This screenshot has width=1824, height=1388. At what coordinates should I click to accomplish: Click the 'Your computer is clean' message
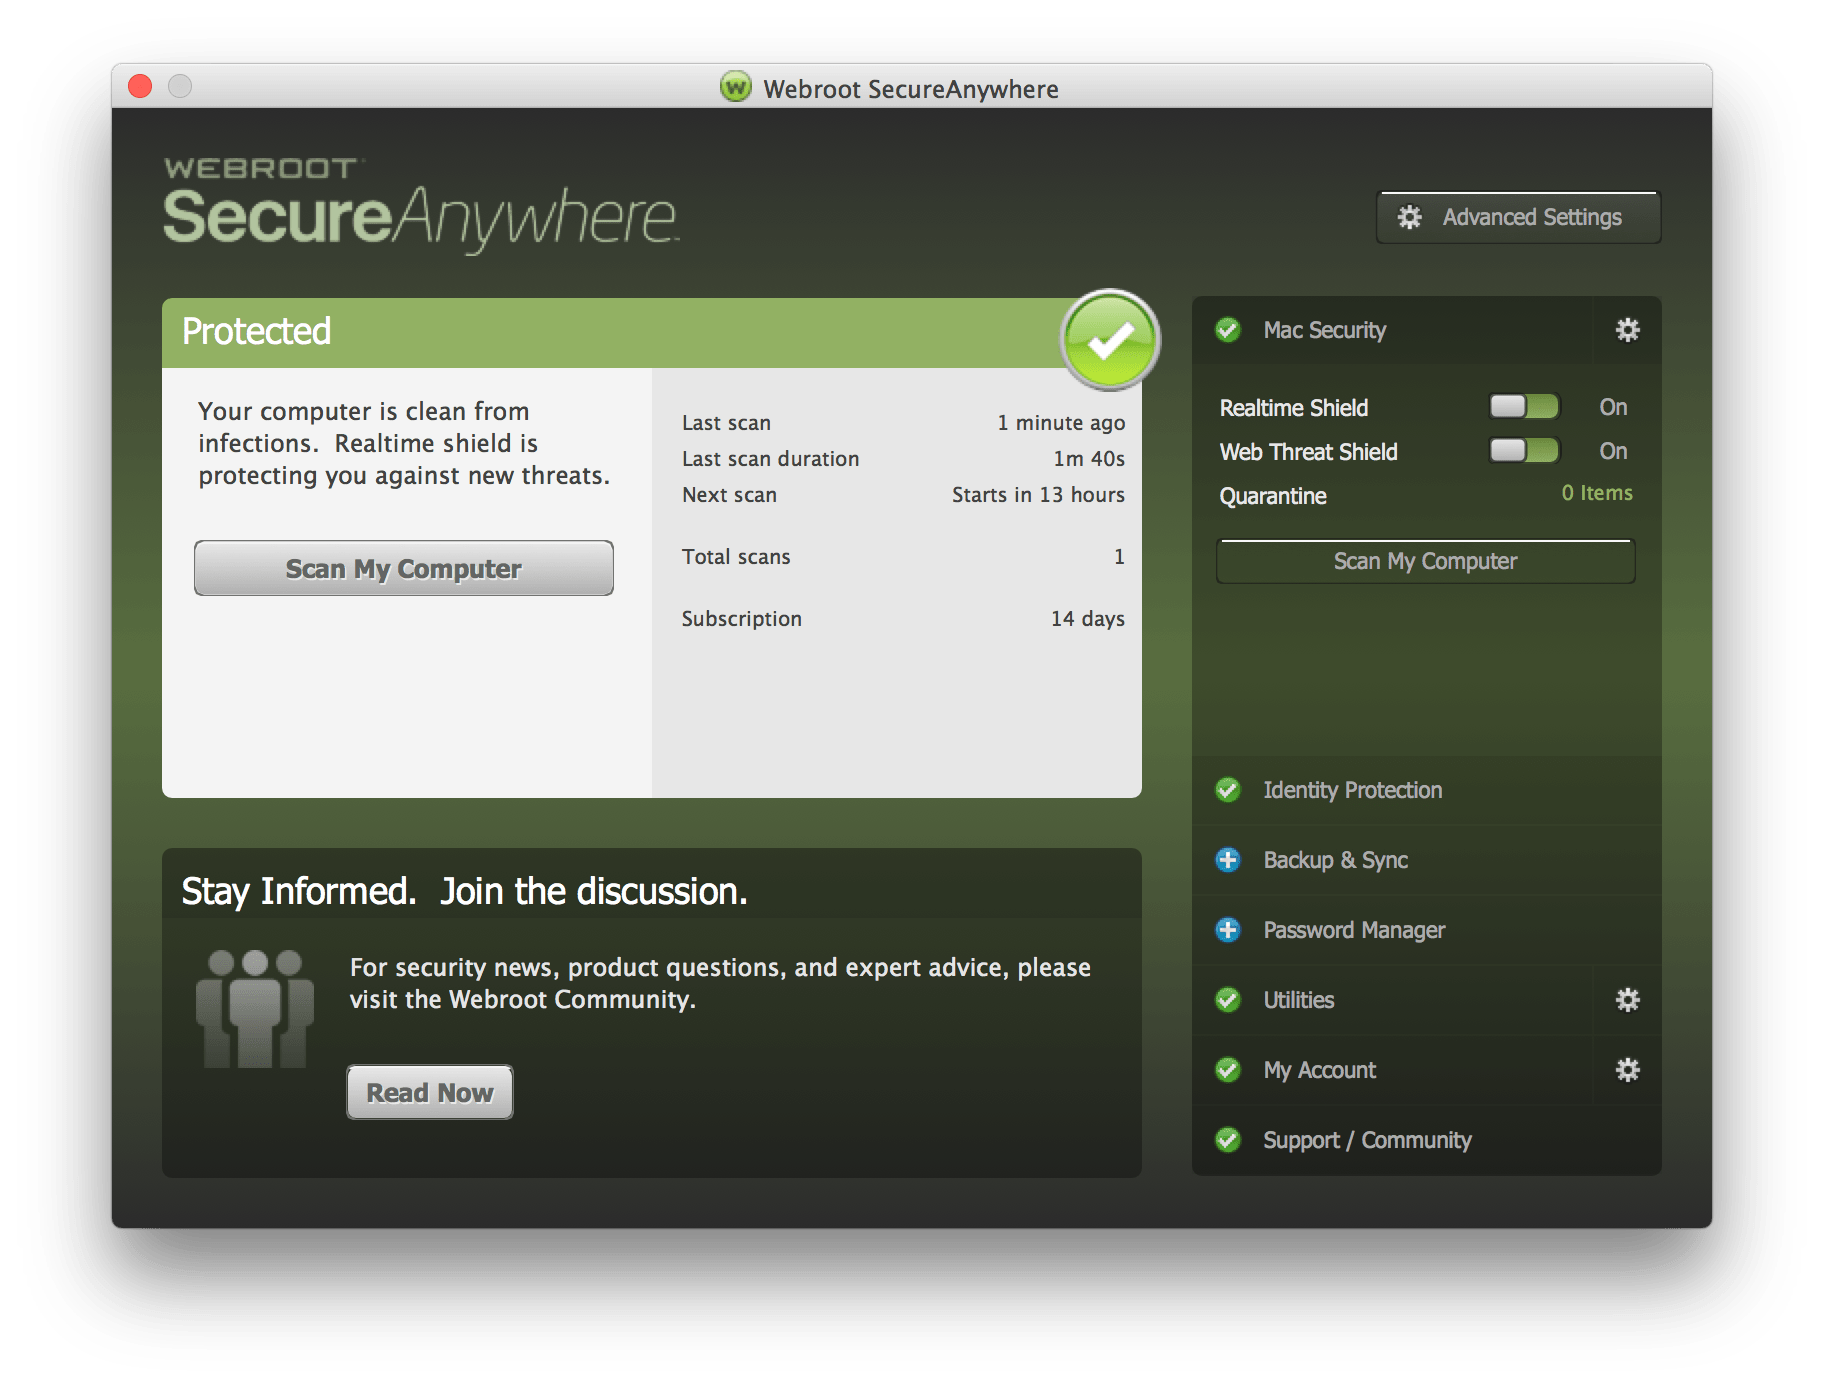tap(404, 443)
